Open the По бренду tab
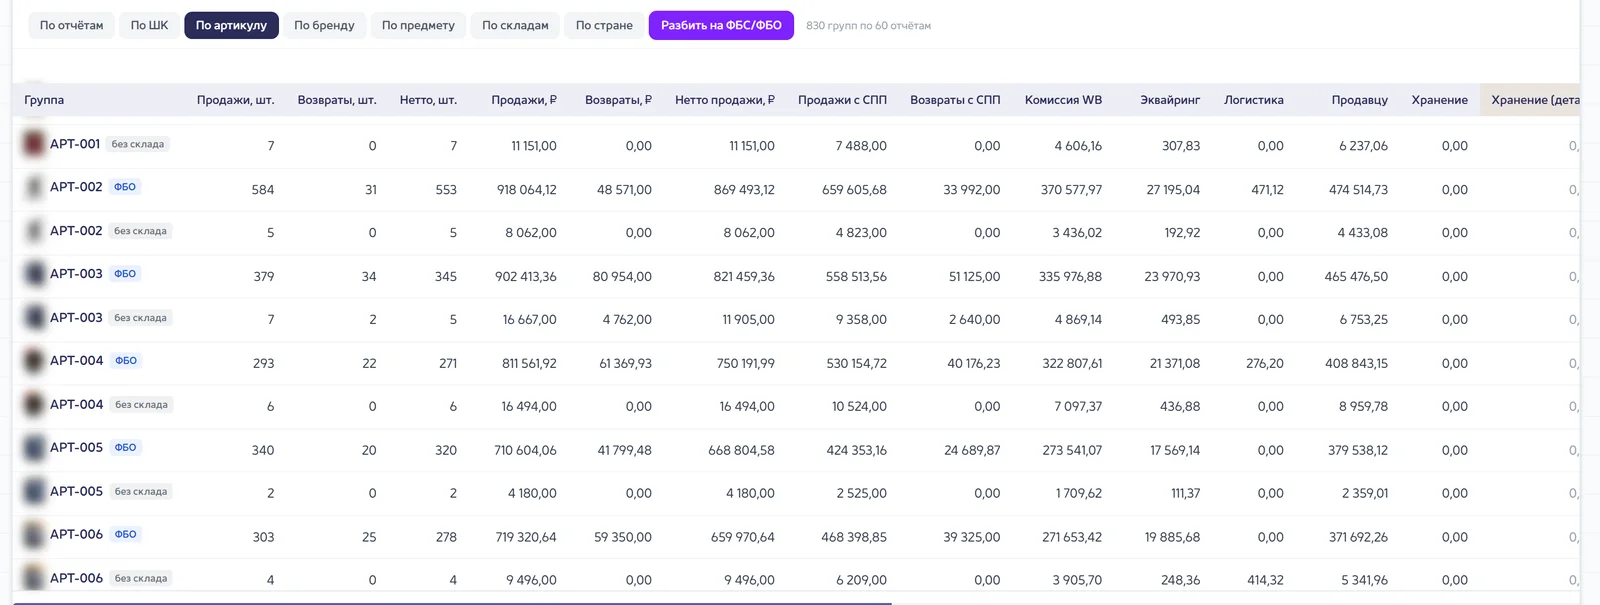1600x605 pixels. click(324, 25)
